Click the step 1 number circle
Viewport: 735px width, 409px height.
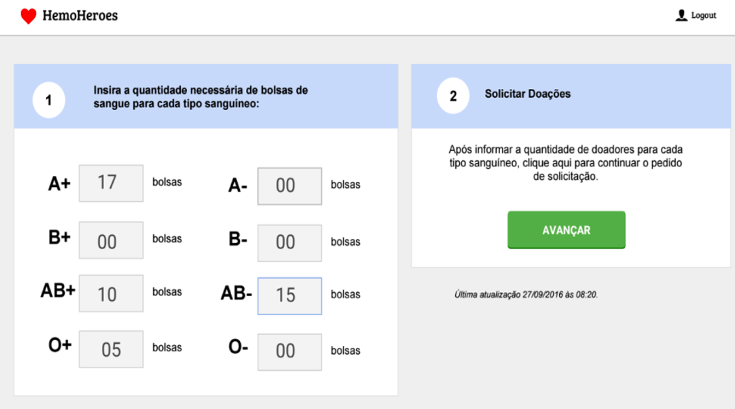pos(49,99)
